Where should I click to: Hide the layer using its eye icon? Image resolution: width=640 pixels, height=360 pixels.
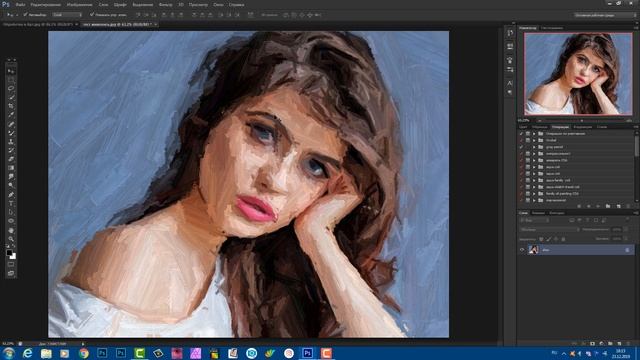tap(522, 250)
